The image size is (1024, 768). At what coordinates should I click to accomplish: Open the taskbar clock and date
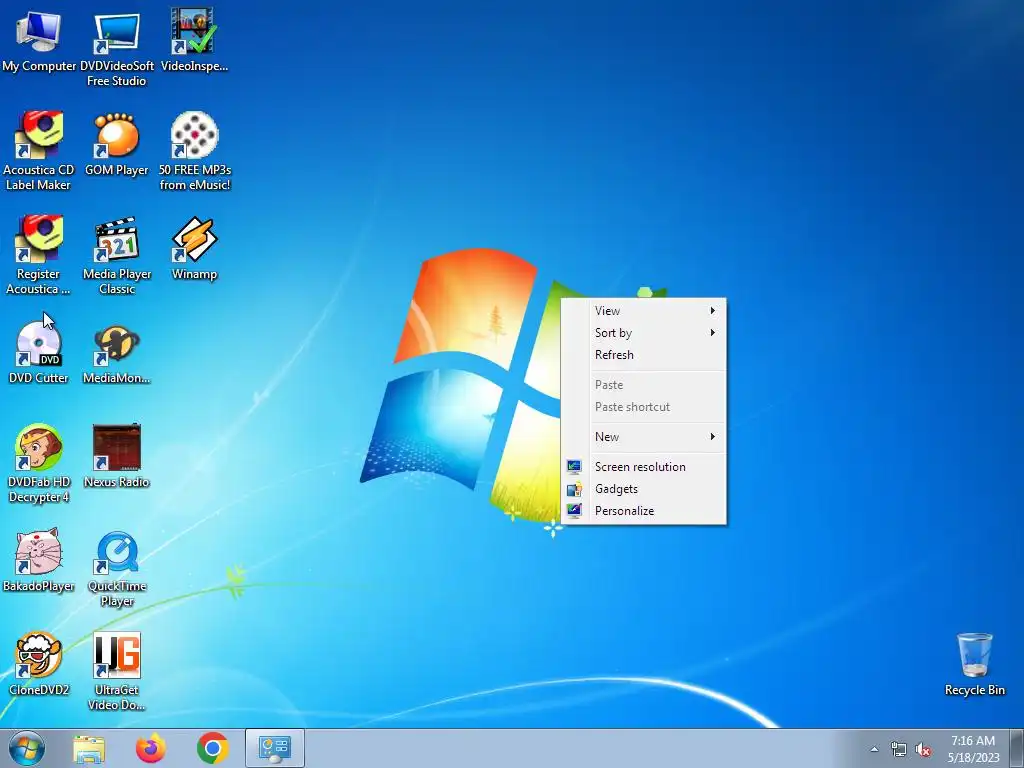point(973,749)
